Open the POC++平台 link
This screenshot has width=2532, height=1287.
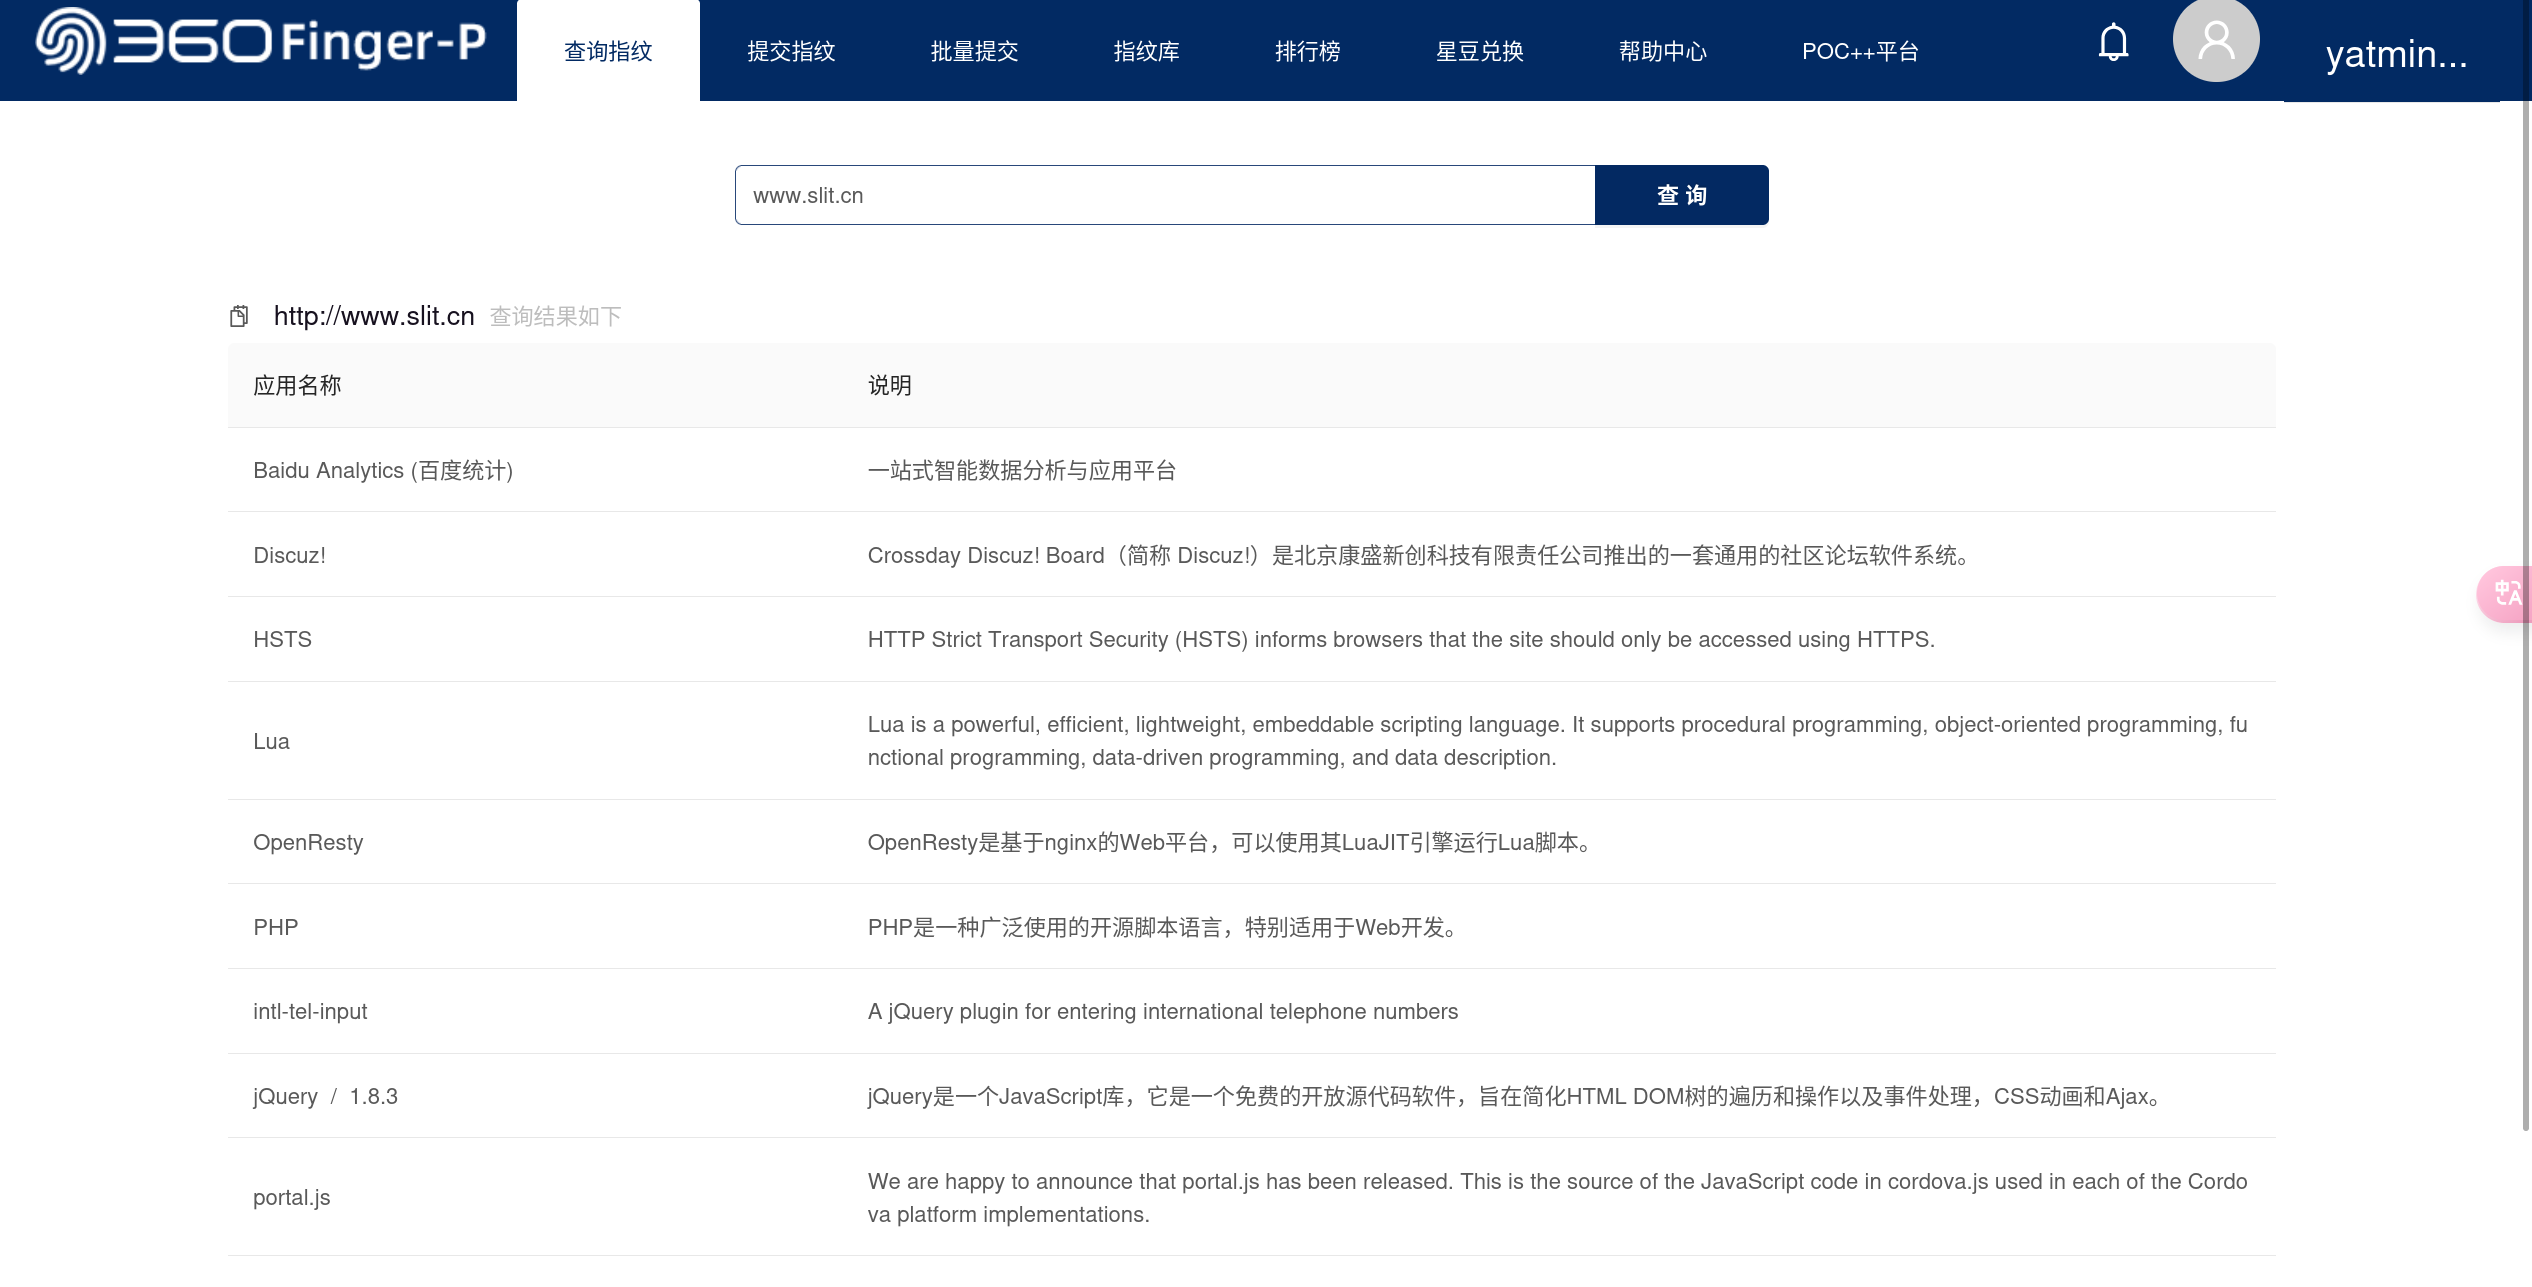click(x=1859, y=51)
